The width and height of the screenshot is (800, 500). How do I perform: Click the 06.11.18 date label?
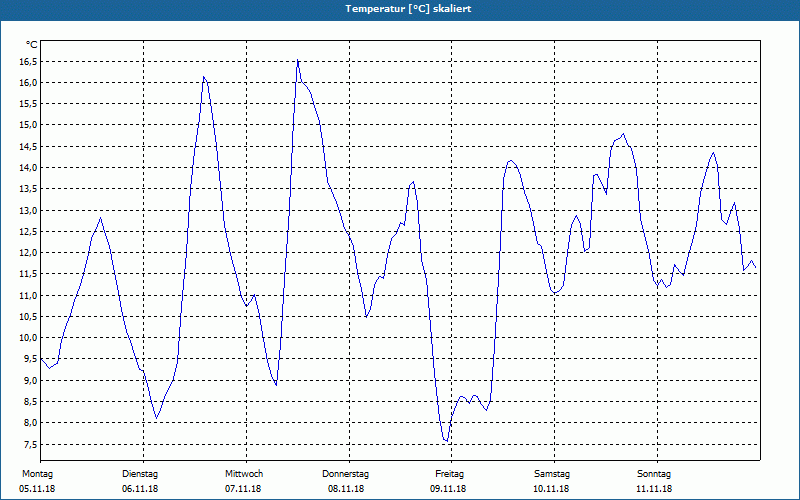tap(140, 489)
